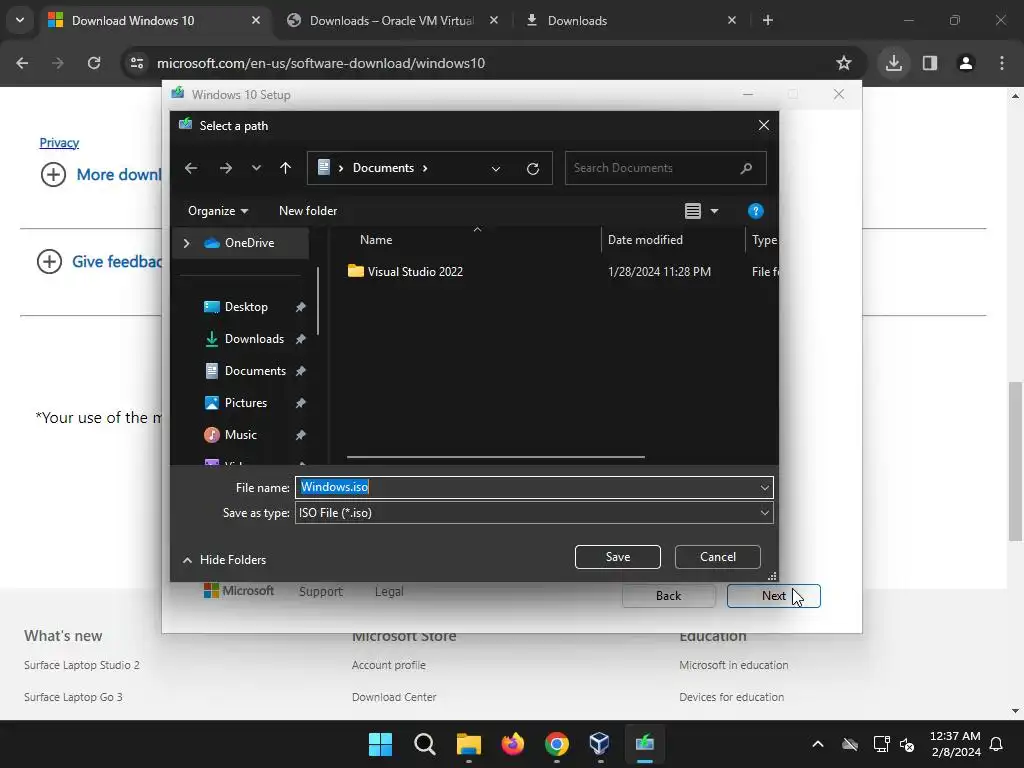Sort files by Name column
Image resolution: width=1024 pixels, height=768 pixels.
click(376, 240)
